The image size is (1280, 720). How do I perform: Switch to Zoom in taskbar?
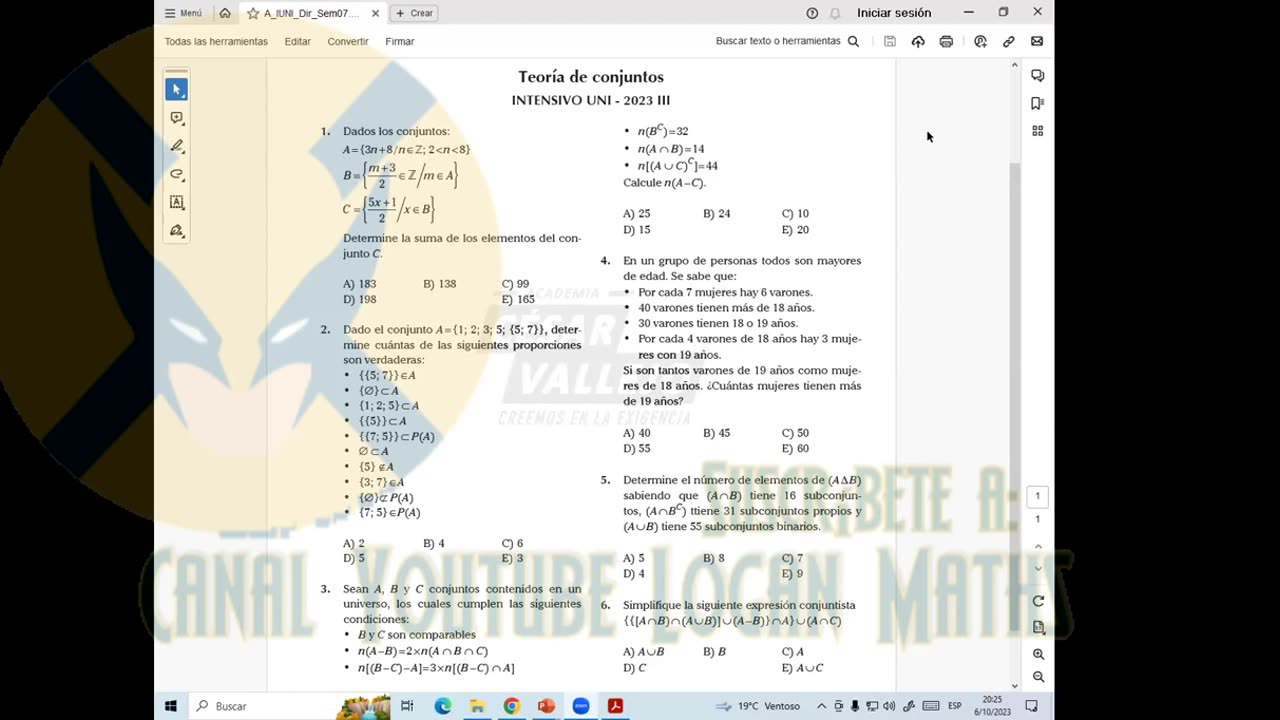coord(581,706)
